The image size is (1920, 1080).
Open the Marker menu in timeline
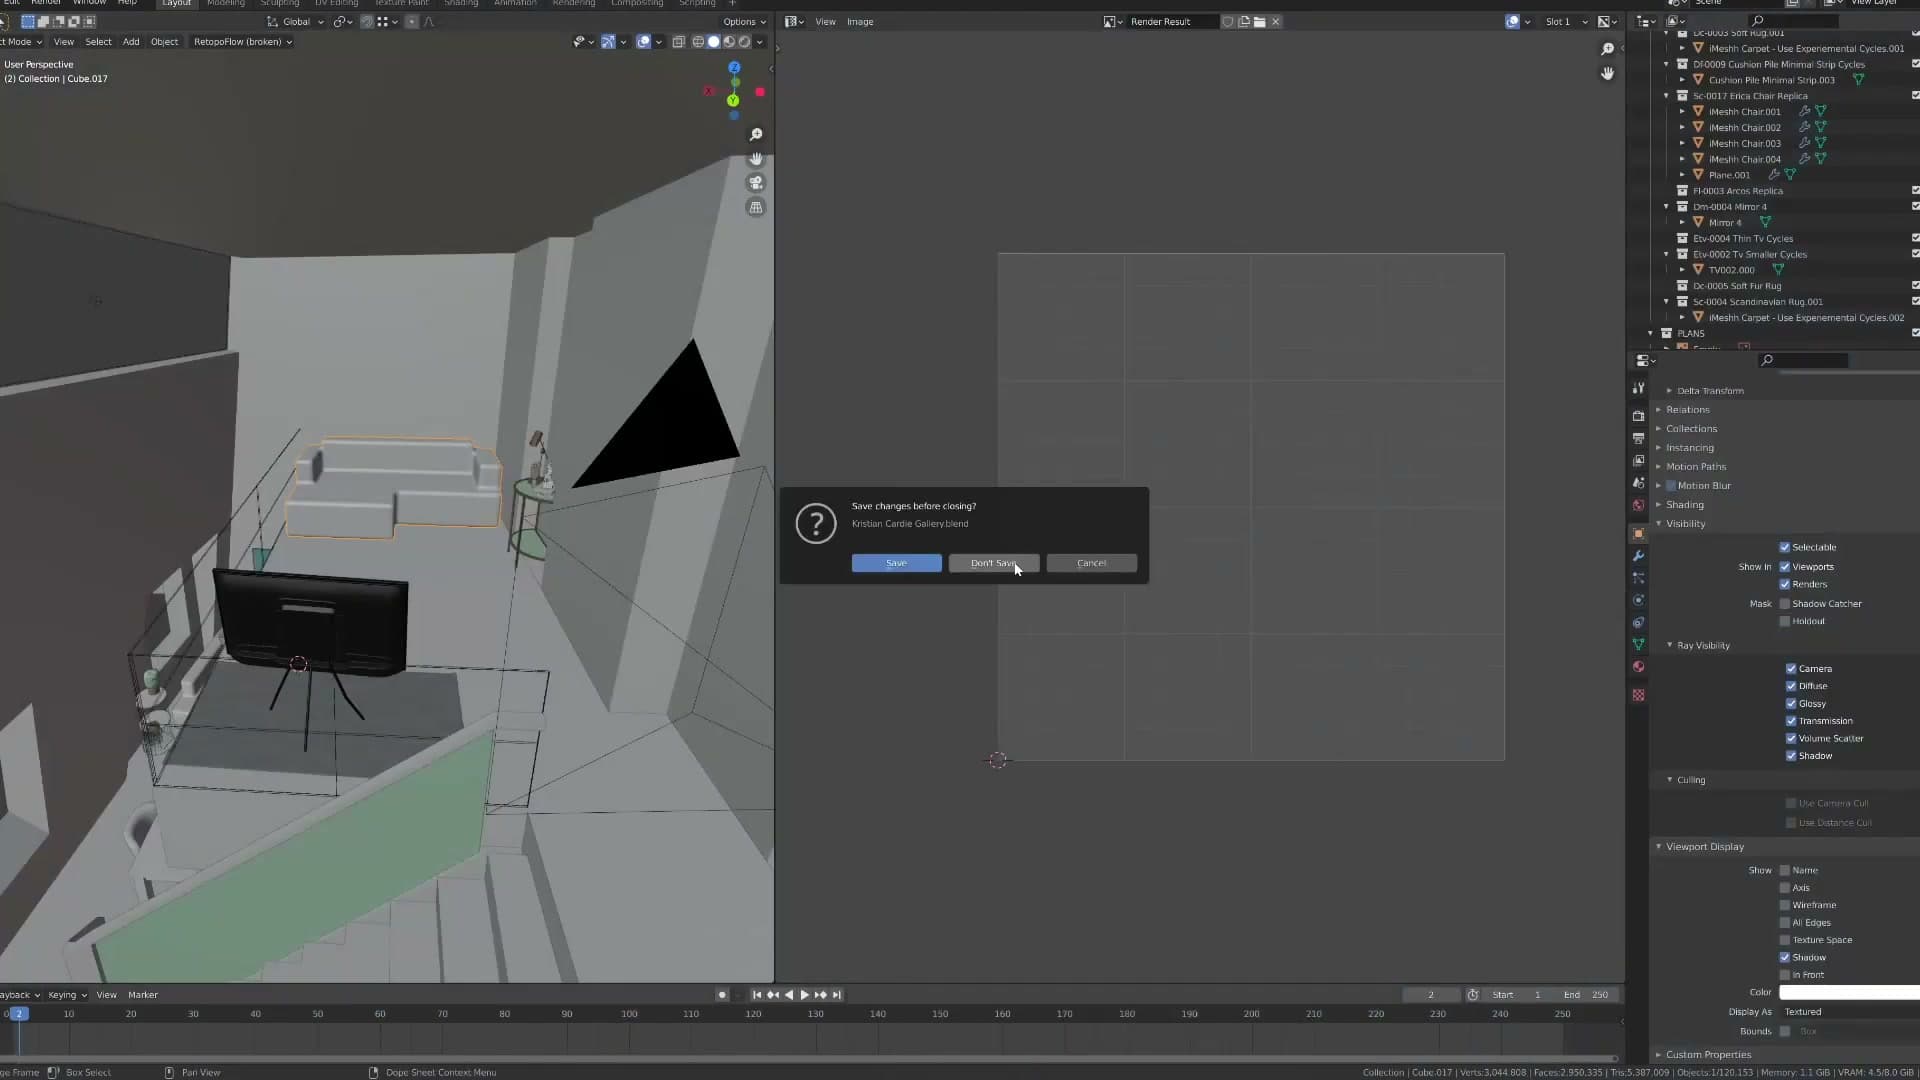(x=143, y=995)
